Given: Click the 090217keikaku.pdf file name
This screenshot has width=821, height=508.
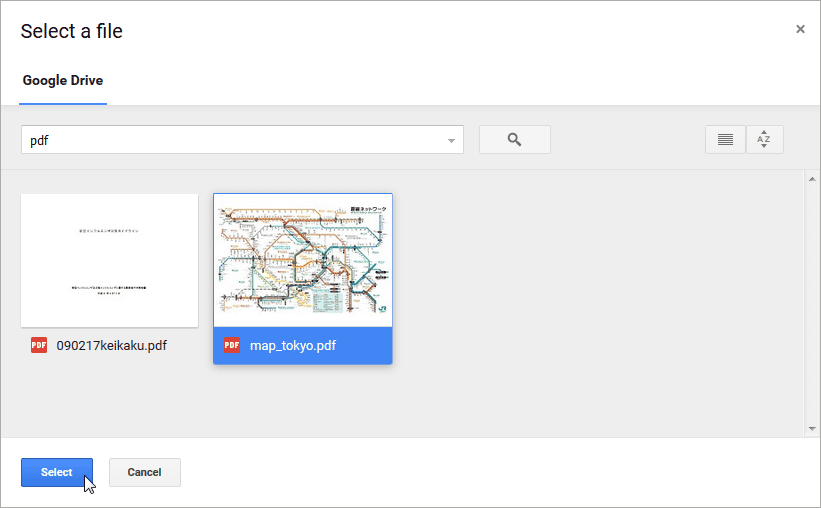Looking at the screenshot, I should [x=112, y=346].
